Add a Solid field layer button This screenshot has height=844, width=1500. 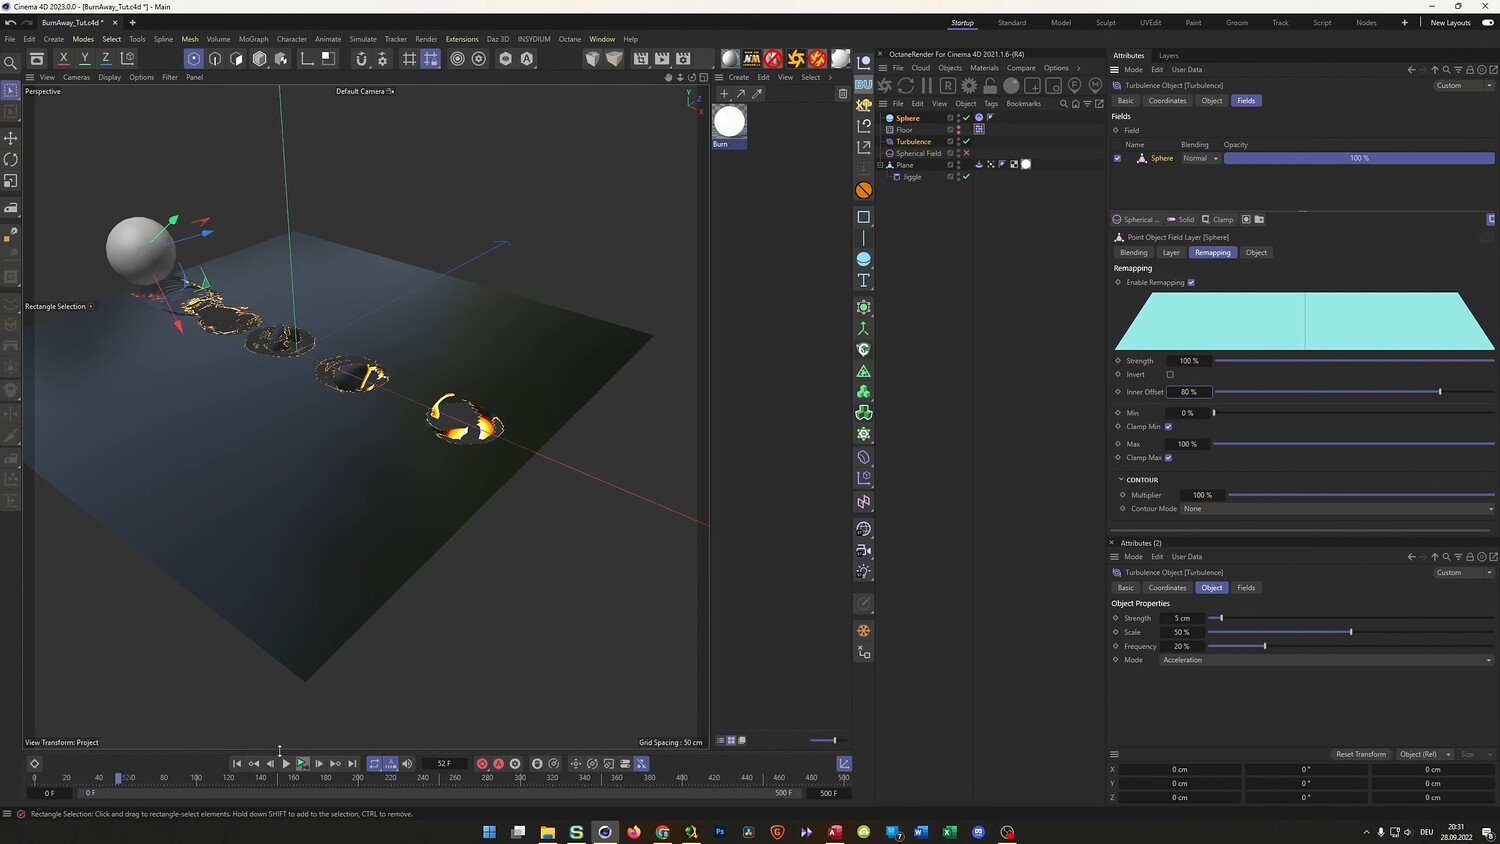[1181, 220]
